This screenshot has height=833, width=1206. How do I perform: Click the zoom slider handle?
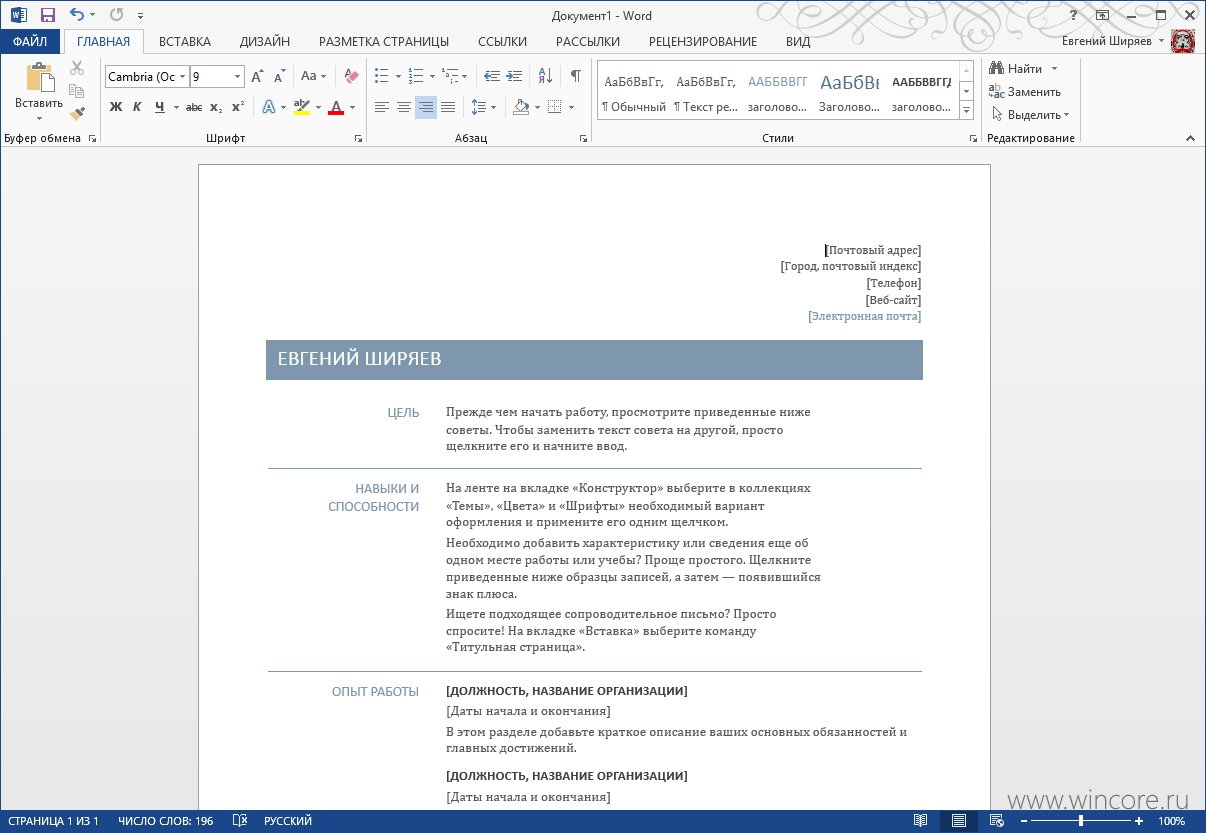(1081, 821)
